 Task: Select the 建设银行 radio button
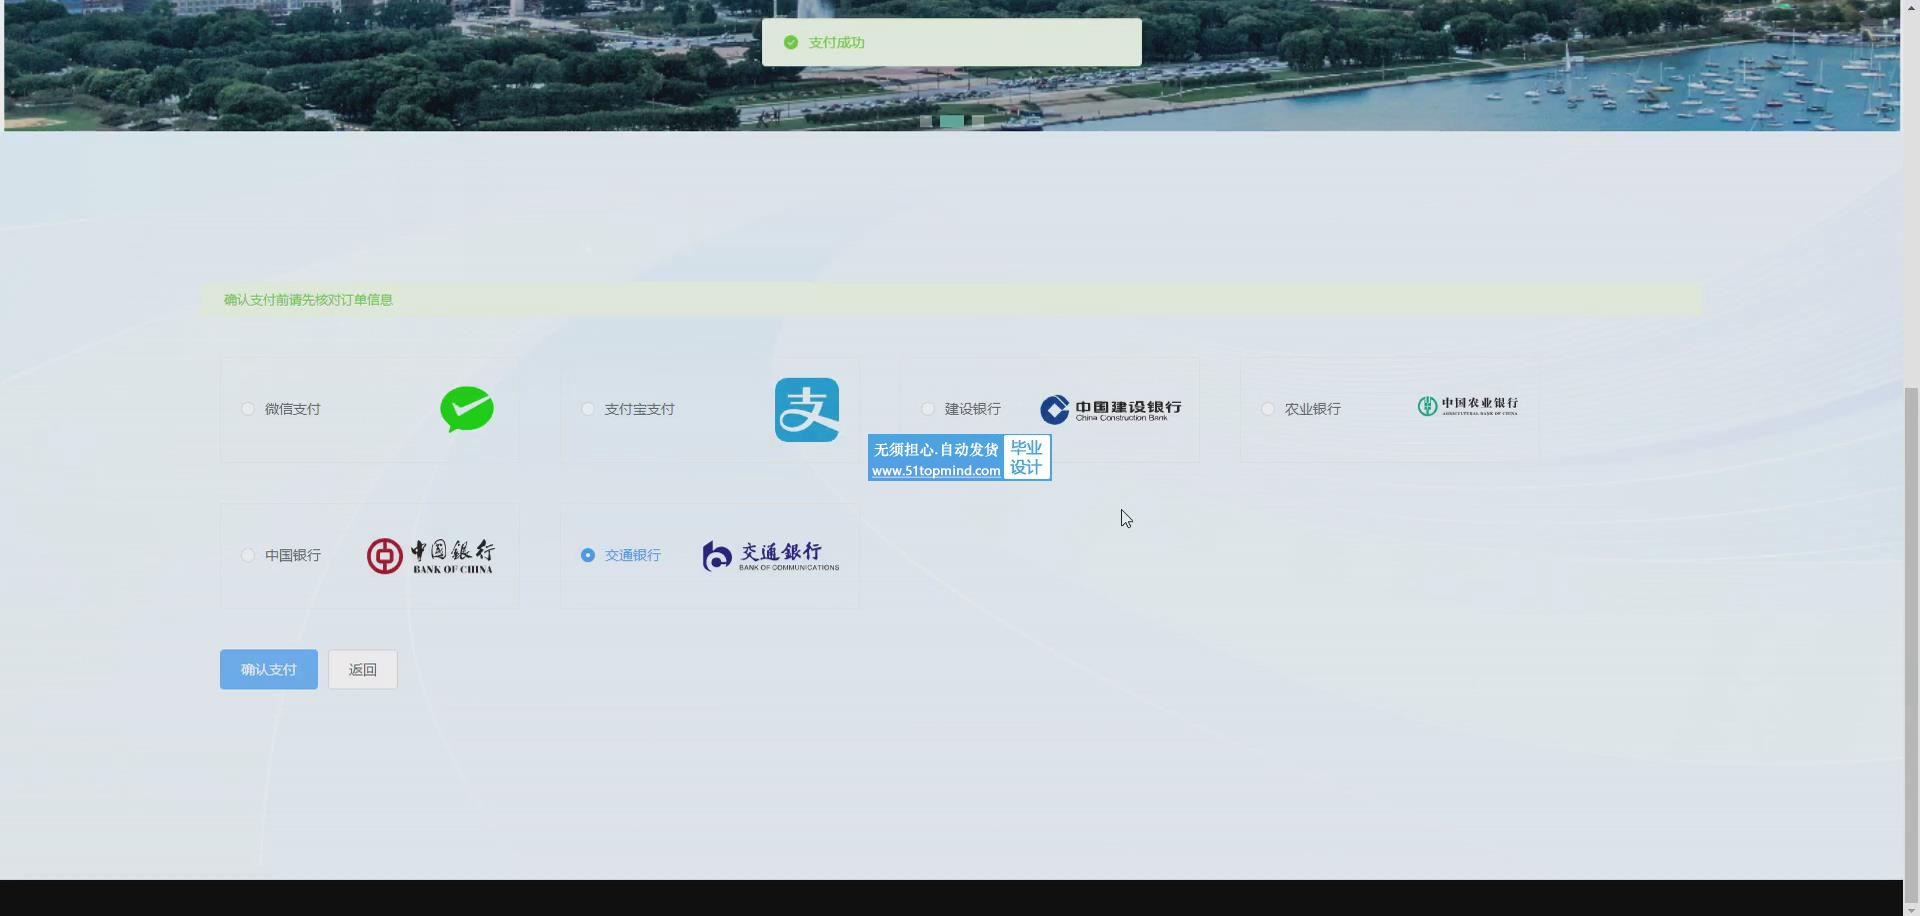tap(928, 409)
